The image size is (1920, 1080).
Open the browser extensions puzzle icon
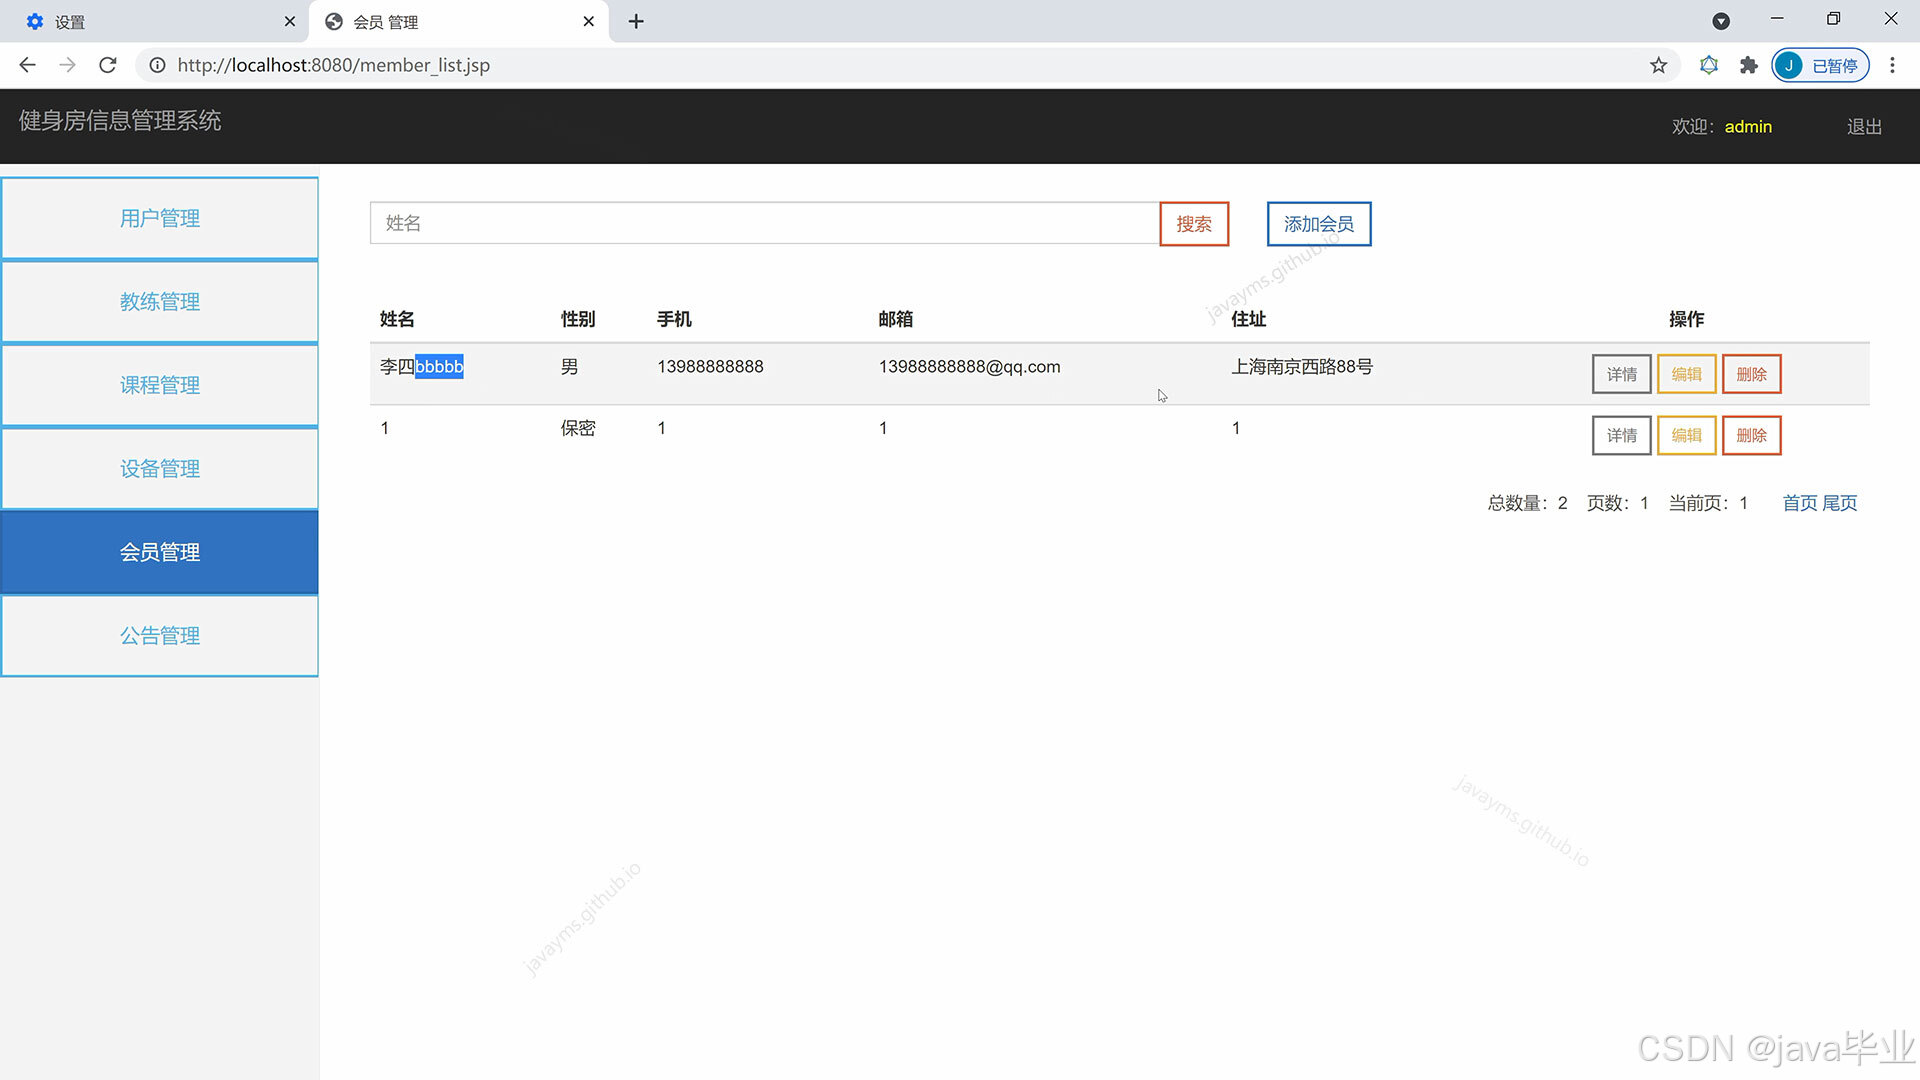pyautogui.click(x=1749, y=65)
